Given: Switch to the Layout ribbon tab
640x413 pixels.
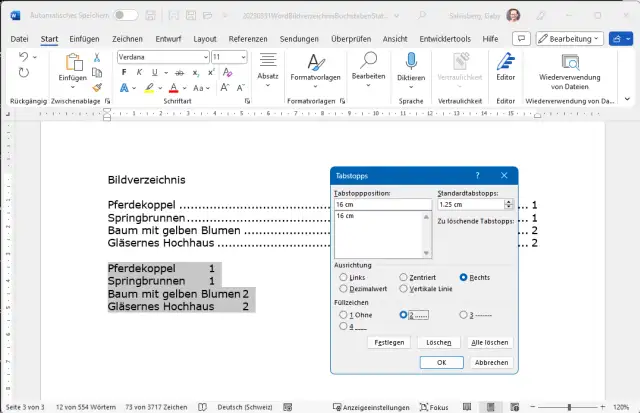Looking at the screenshot, I should 205,38.
